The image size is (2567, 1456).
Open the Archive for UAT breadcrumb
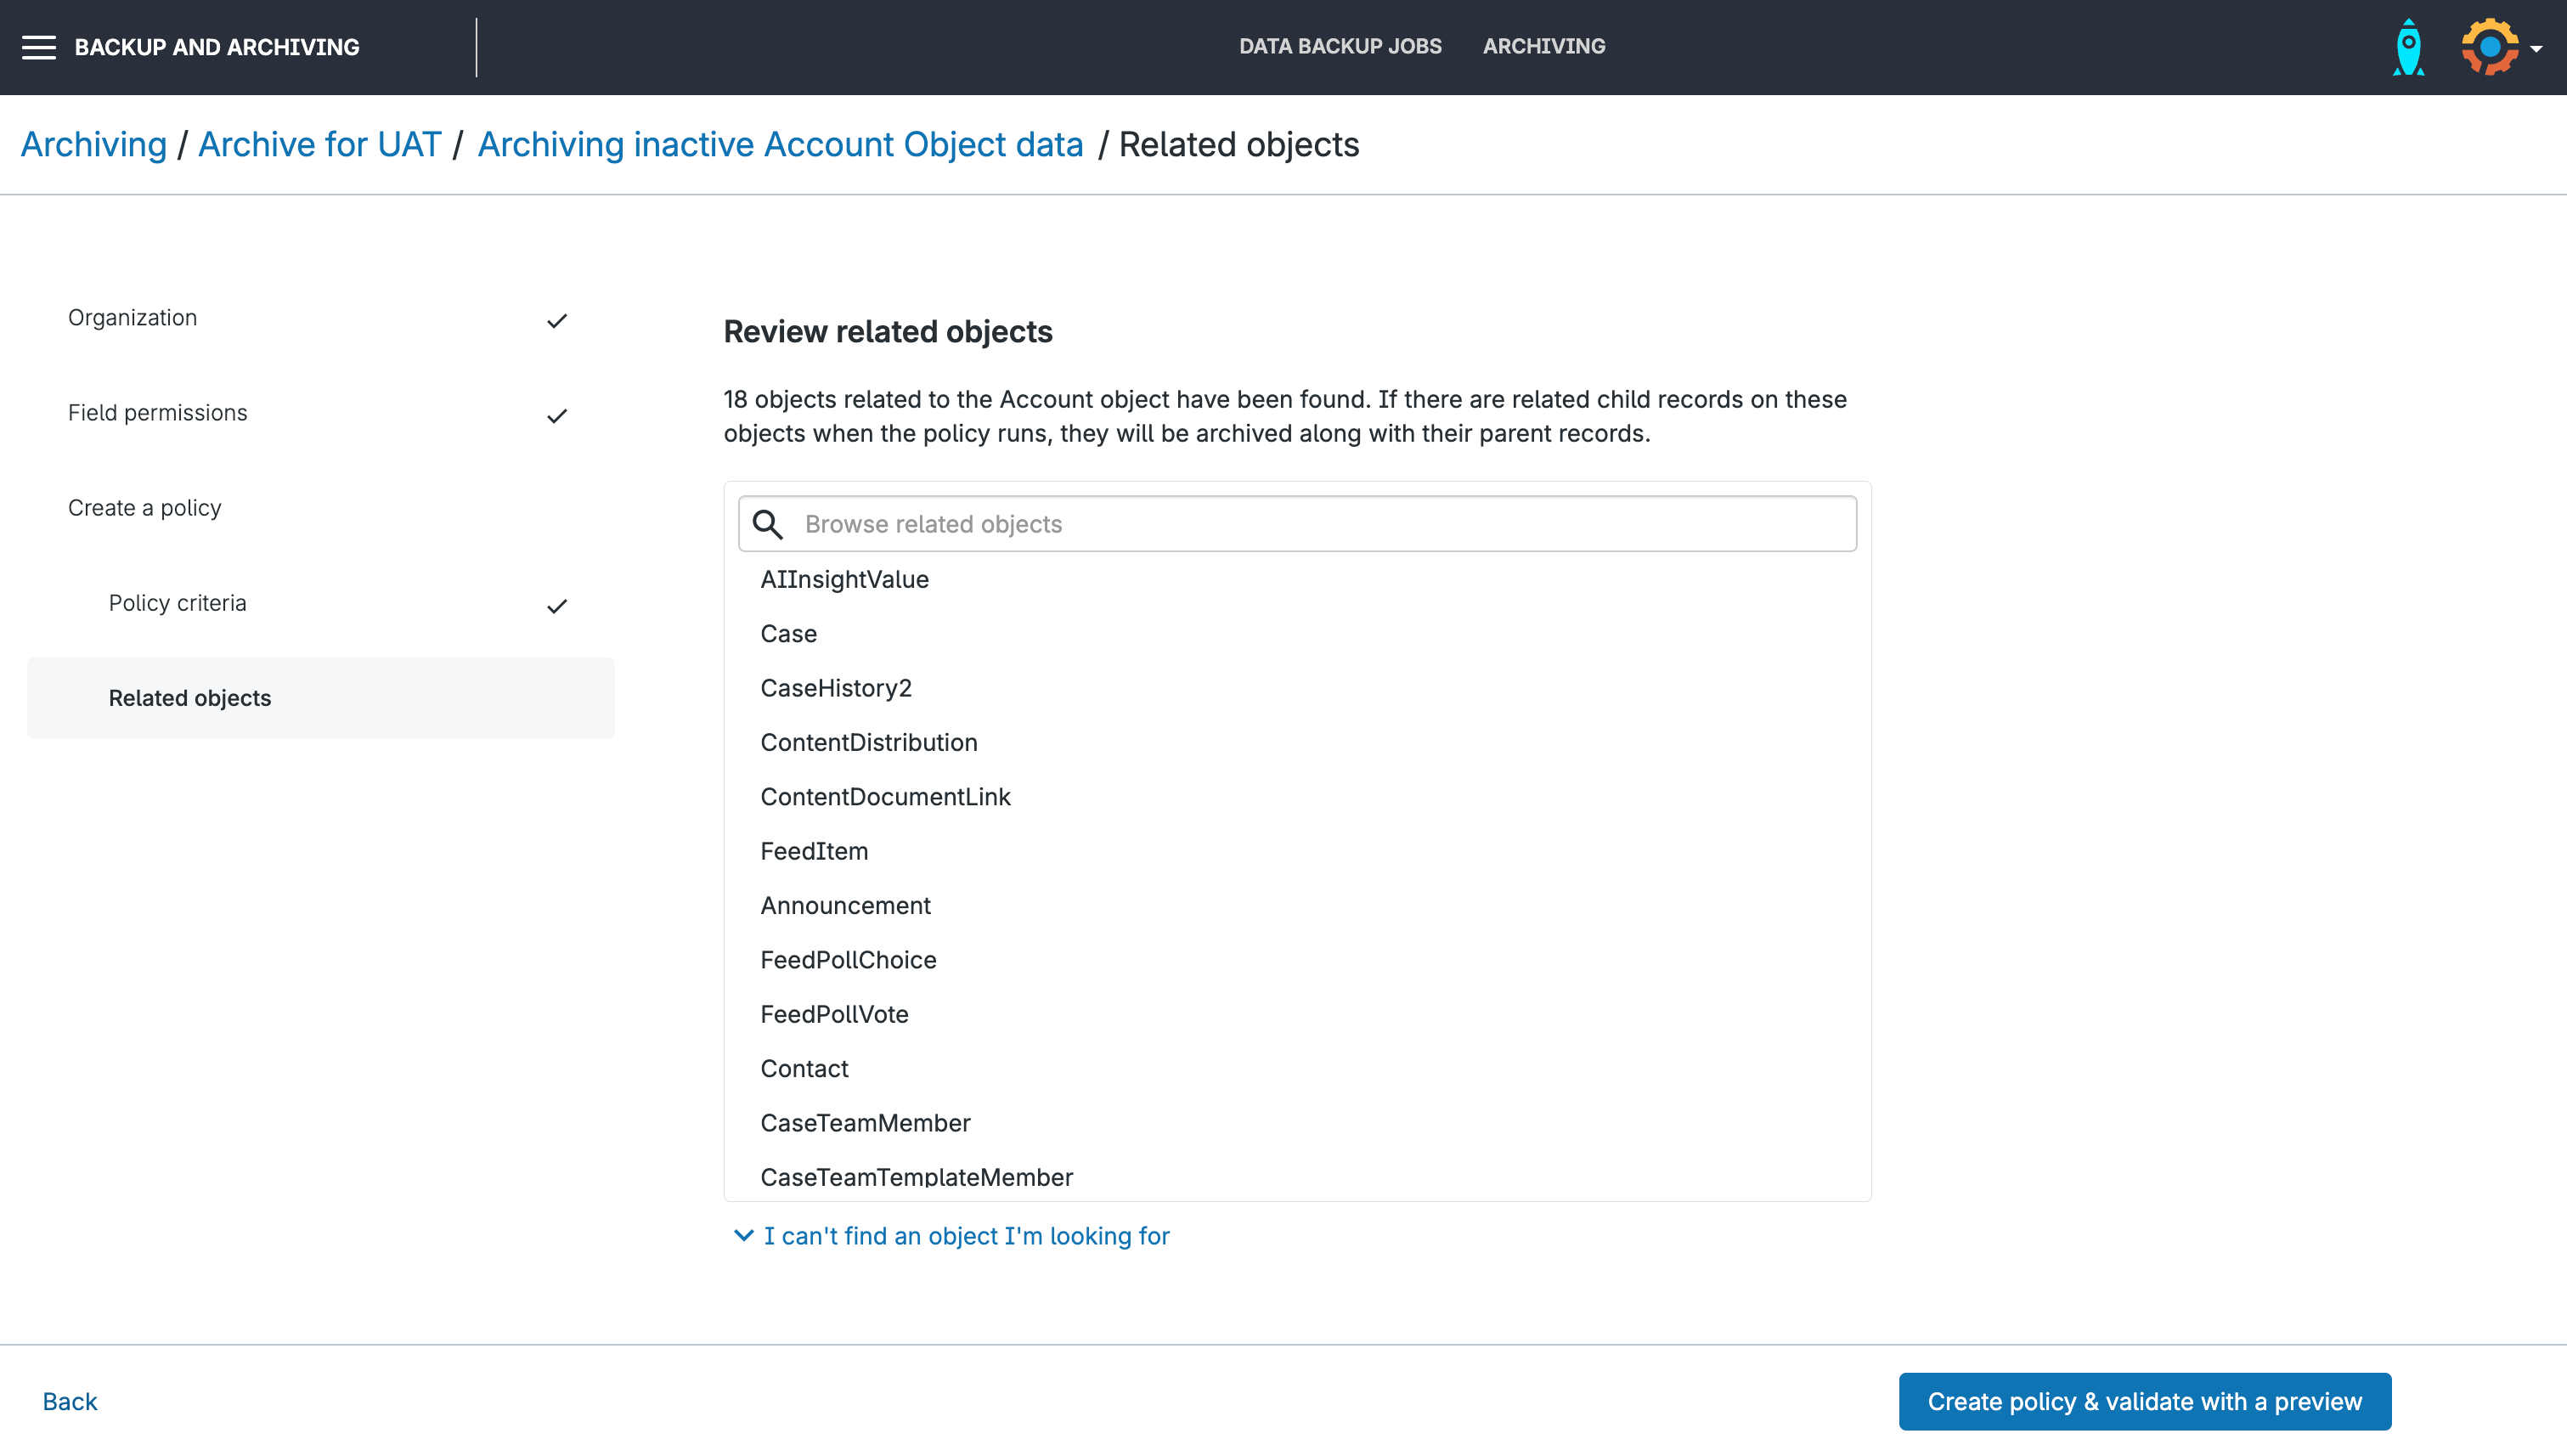(x=319, y=144)
